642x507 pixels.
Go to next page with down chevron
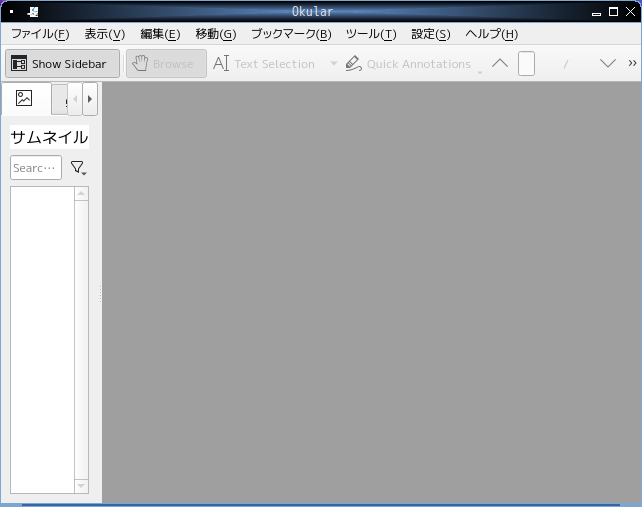click(x=608, y=63)
